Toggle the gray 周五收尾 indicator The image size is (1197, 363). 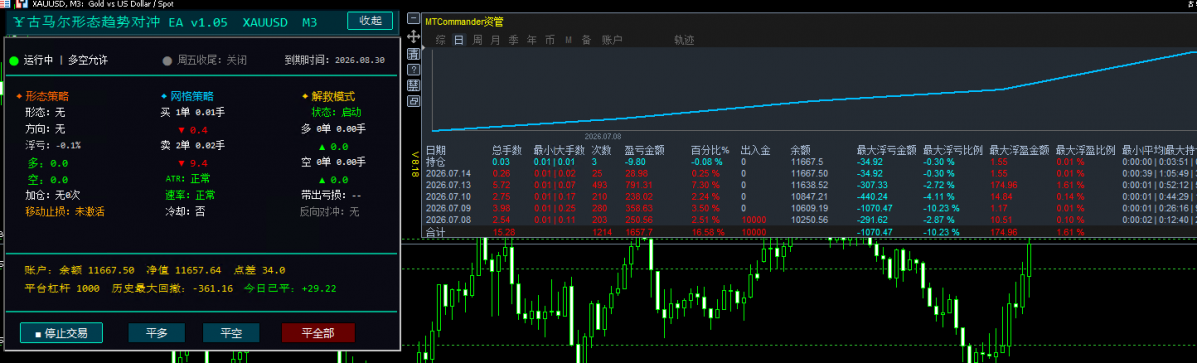[167, 60]
